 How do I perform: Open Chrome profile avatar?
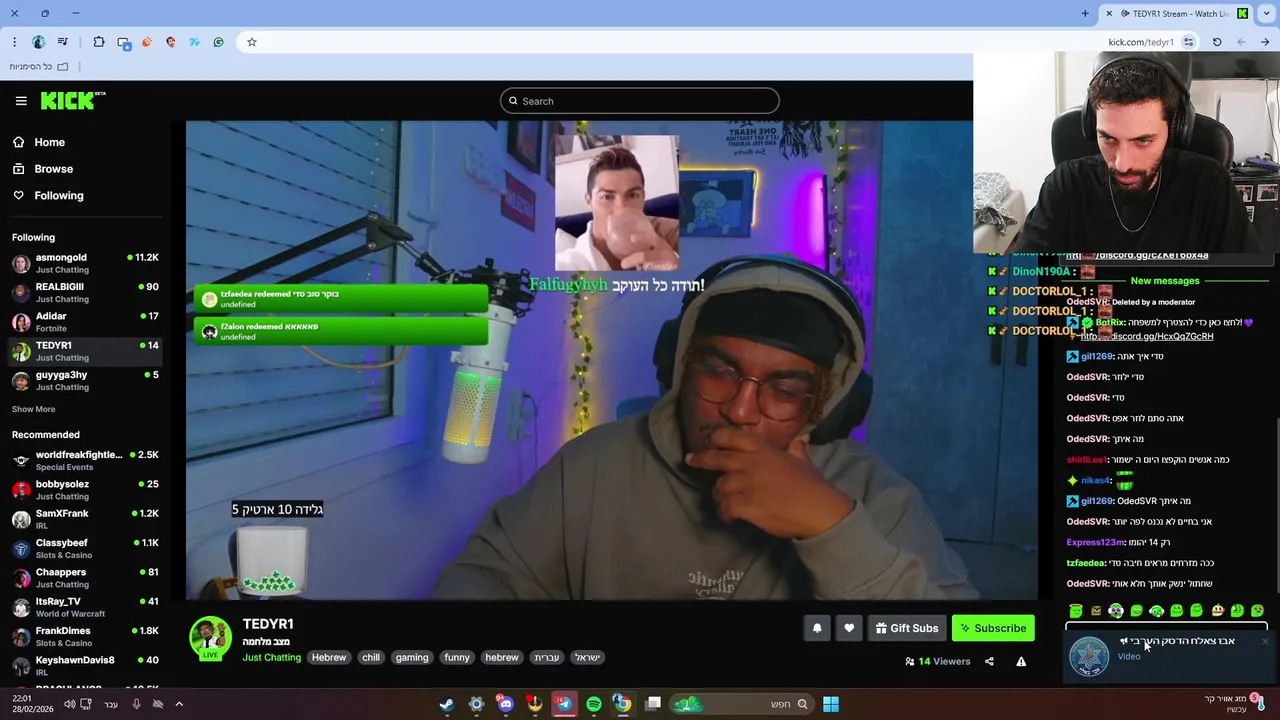tap(38, 42)
